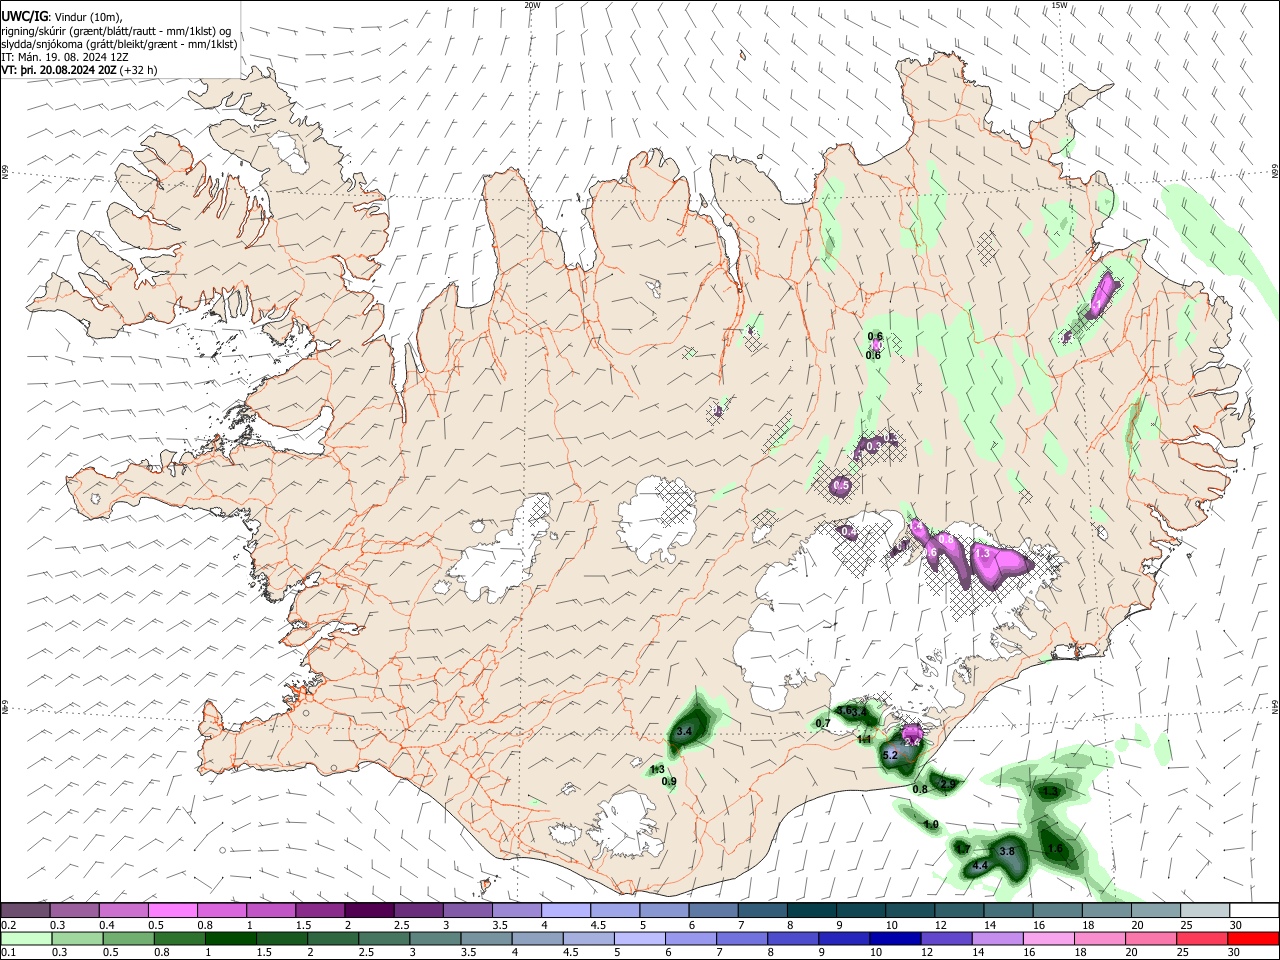
Task: Click the 1.6 rainfall value offshore
Action: tap(1055, 849)
